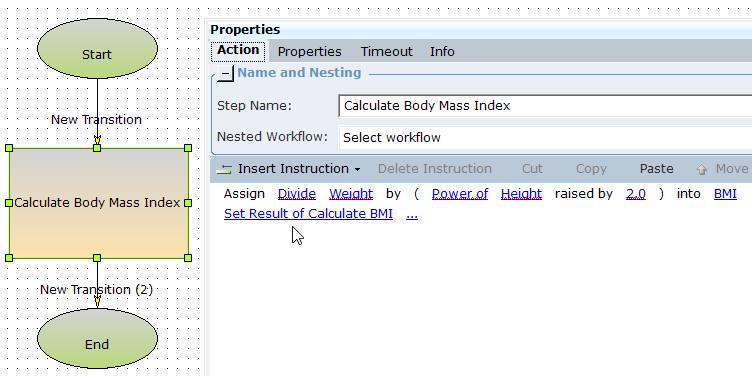Open Set Result of Calculate BMI link

click(x=308, y=213)
